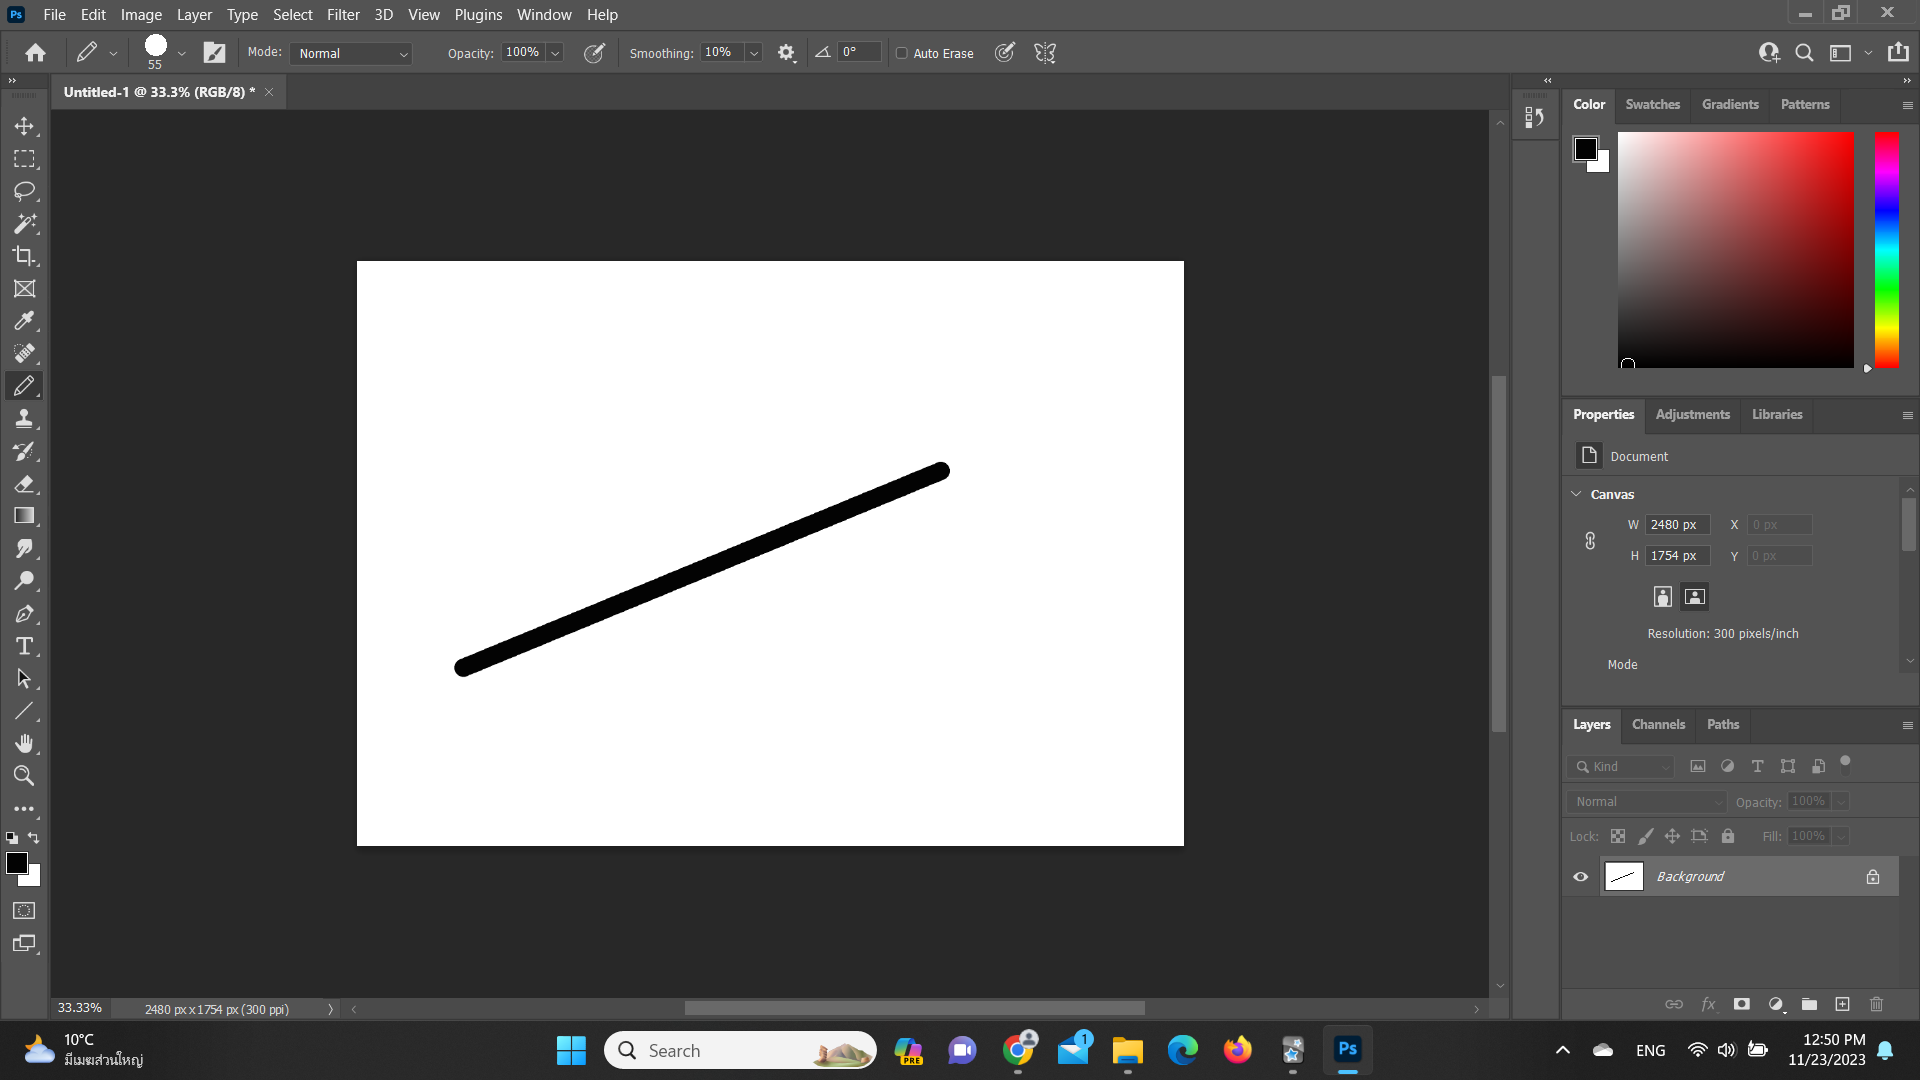Open the Filter menu
Screen dimensions: 1920x1080
pos(343,14)
